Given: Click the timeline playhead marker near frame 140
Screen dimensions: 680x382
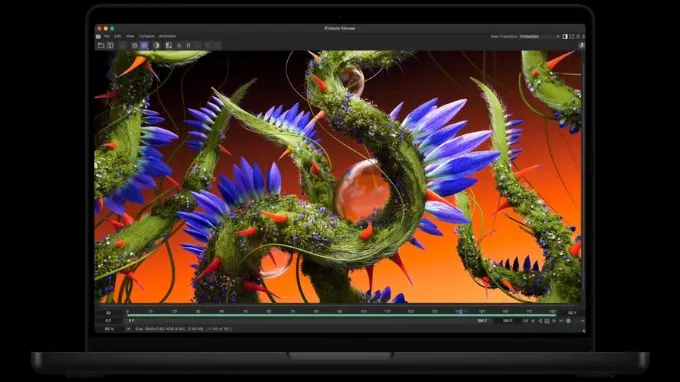Looking at the screenshot, I should (x=461, y=312).
